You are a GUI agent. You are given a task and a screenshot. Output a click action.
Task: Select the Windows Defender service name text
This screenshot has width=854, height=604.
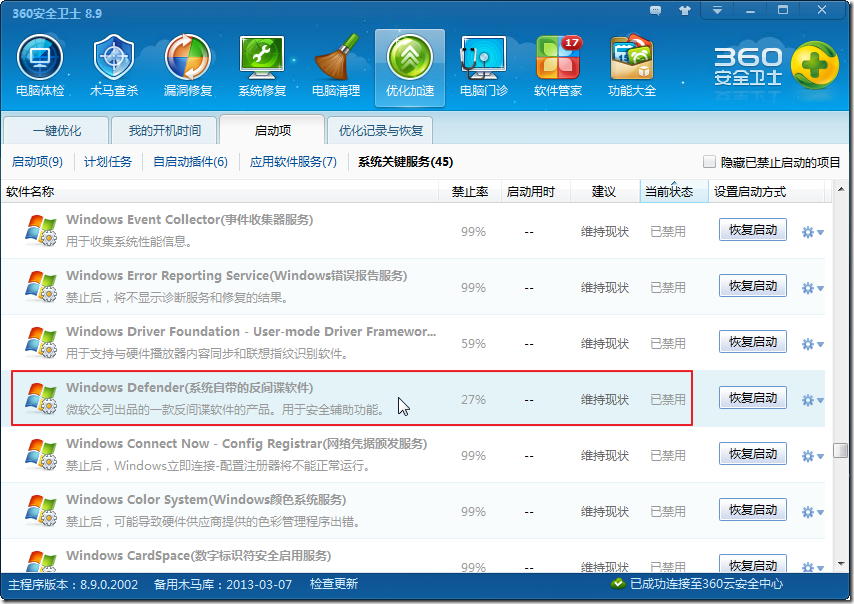(190, 388)
